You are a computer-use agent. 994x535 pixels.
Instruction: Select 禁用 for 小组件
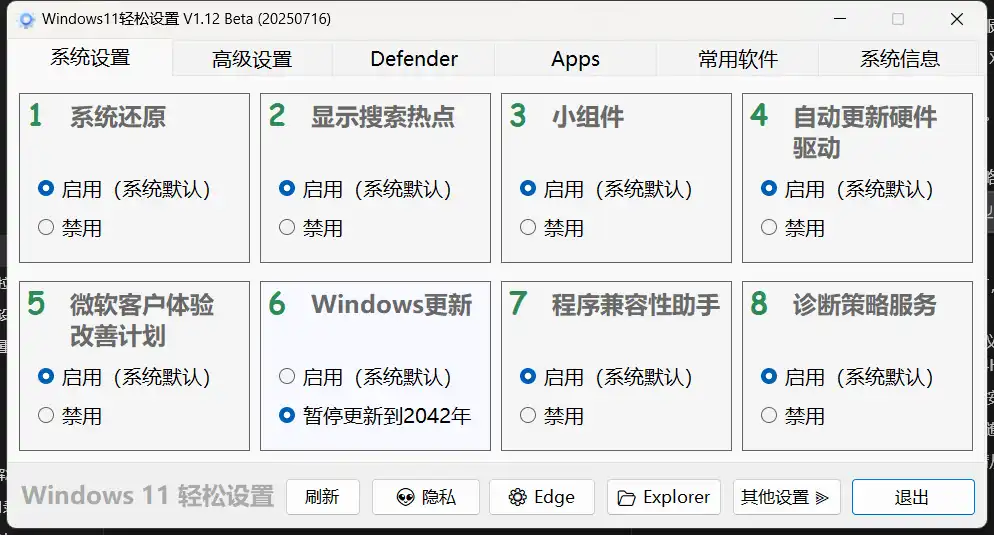pyautogui.click(x=552, y=228)
